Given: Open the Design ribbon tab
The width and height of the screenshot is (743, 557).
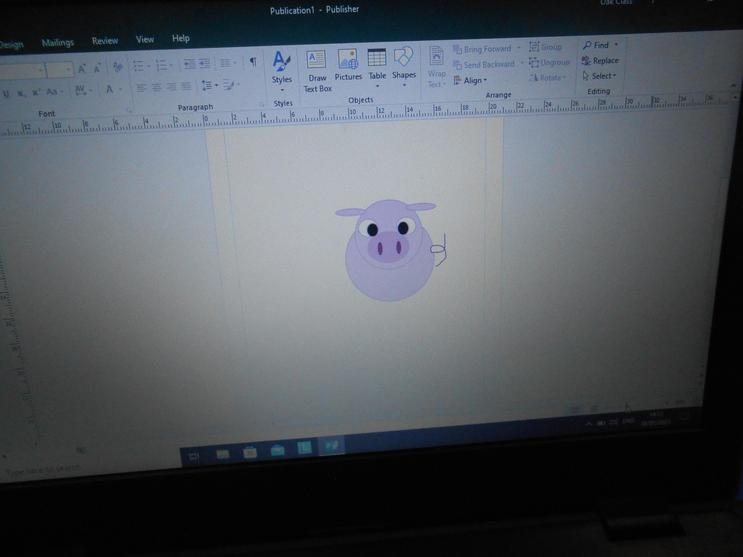Looking at the screenshot, I should point(11,45).
